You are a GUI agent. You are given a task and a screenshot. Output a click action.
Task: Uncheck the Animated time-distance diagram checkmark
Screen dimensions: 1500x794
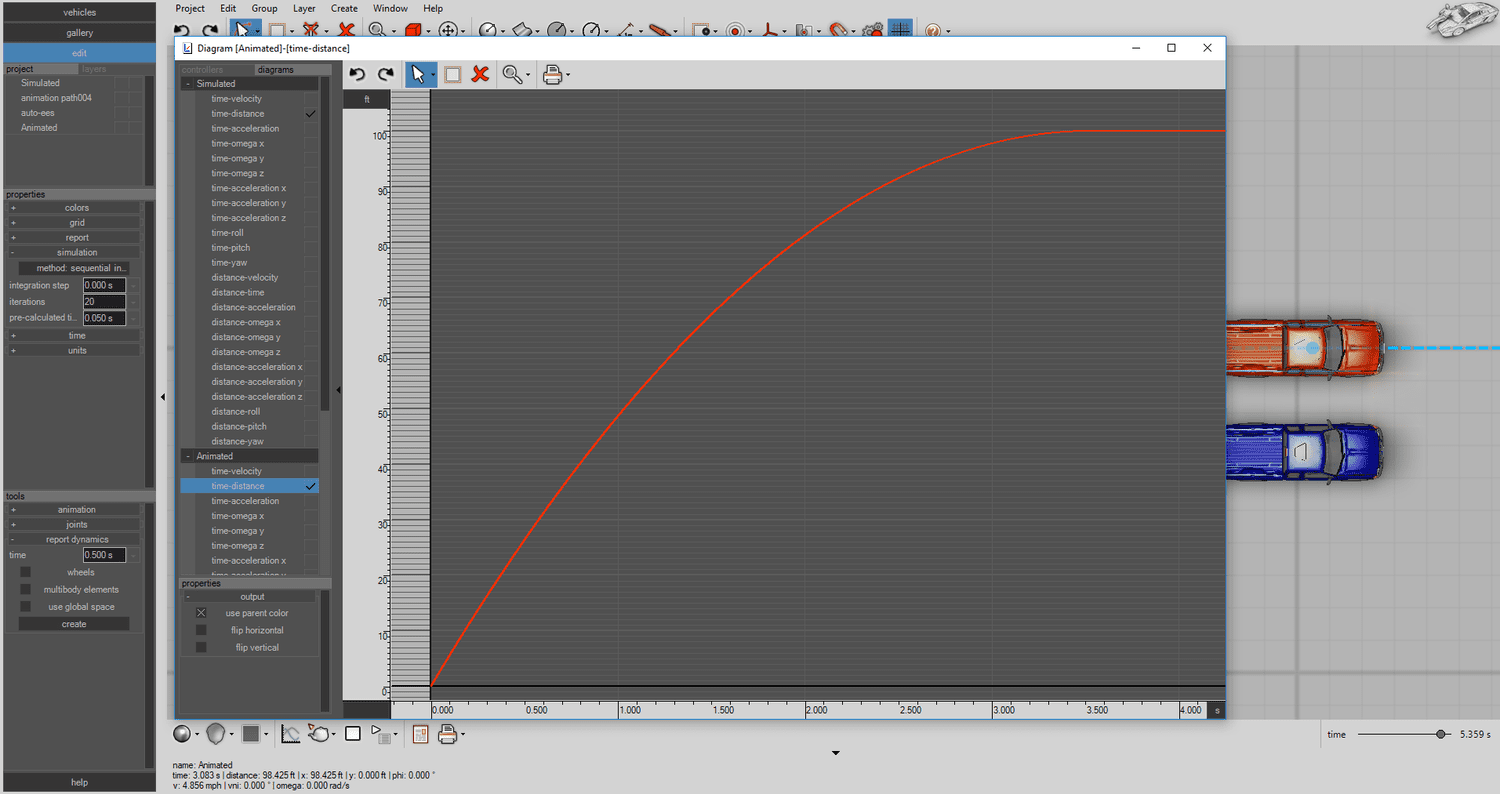[310, 485]
